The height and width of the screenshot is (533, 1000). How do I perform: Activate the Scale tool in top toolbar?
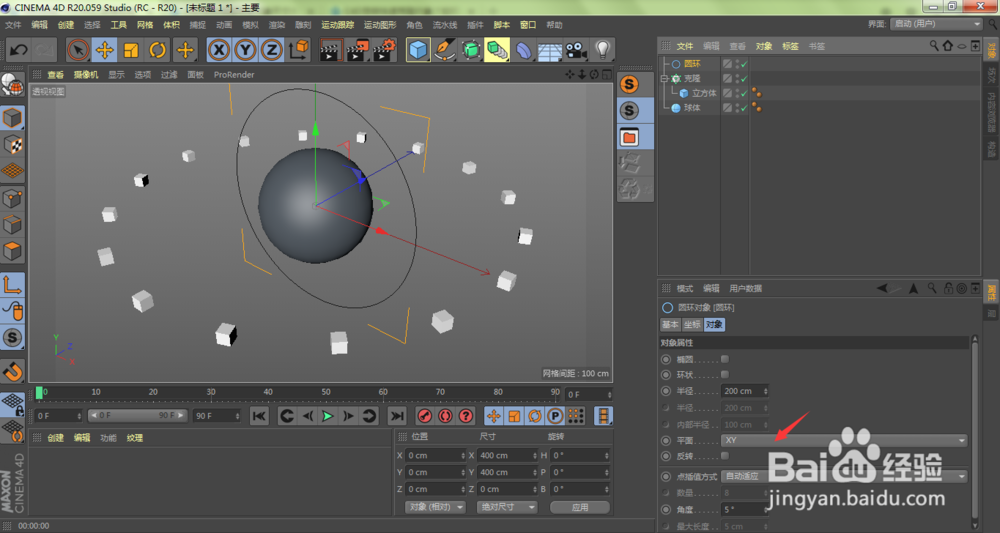(x=131, y=50)
